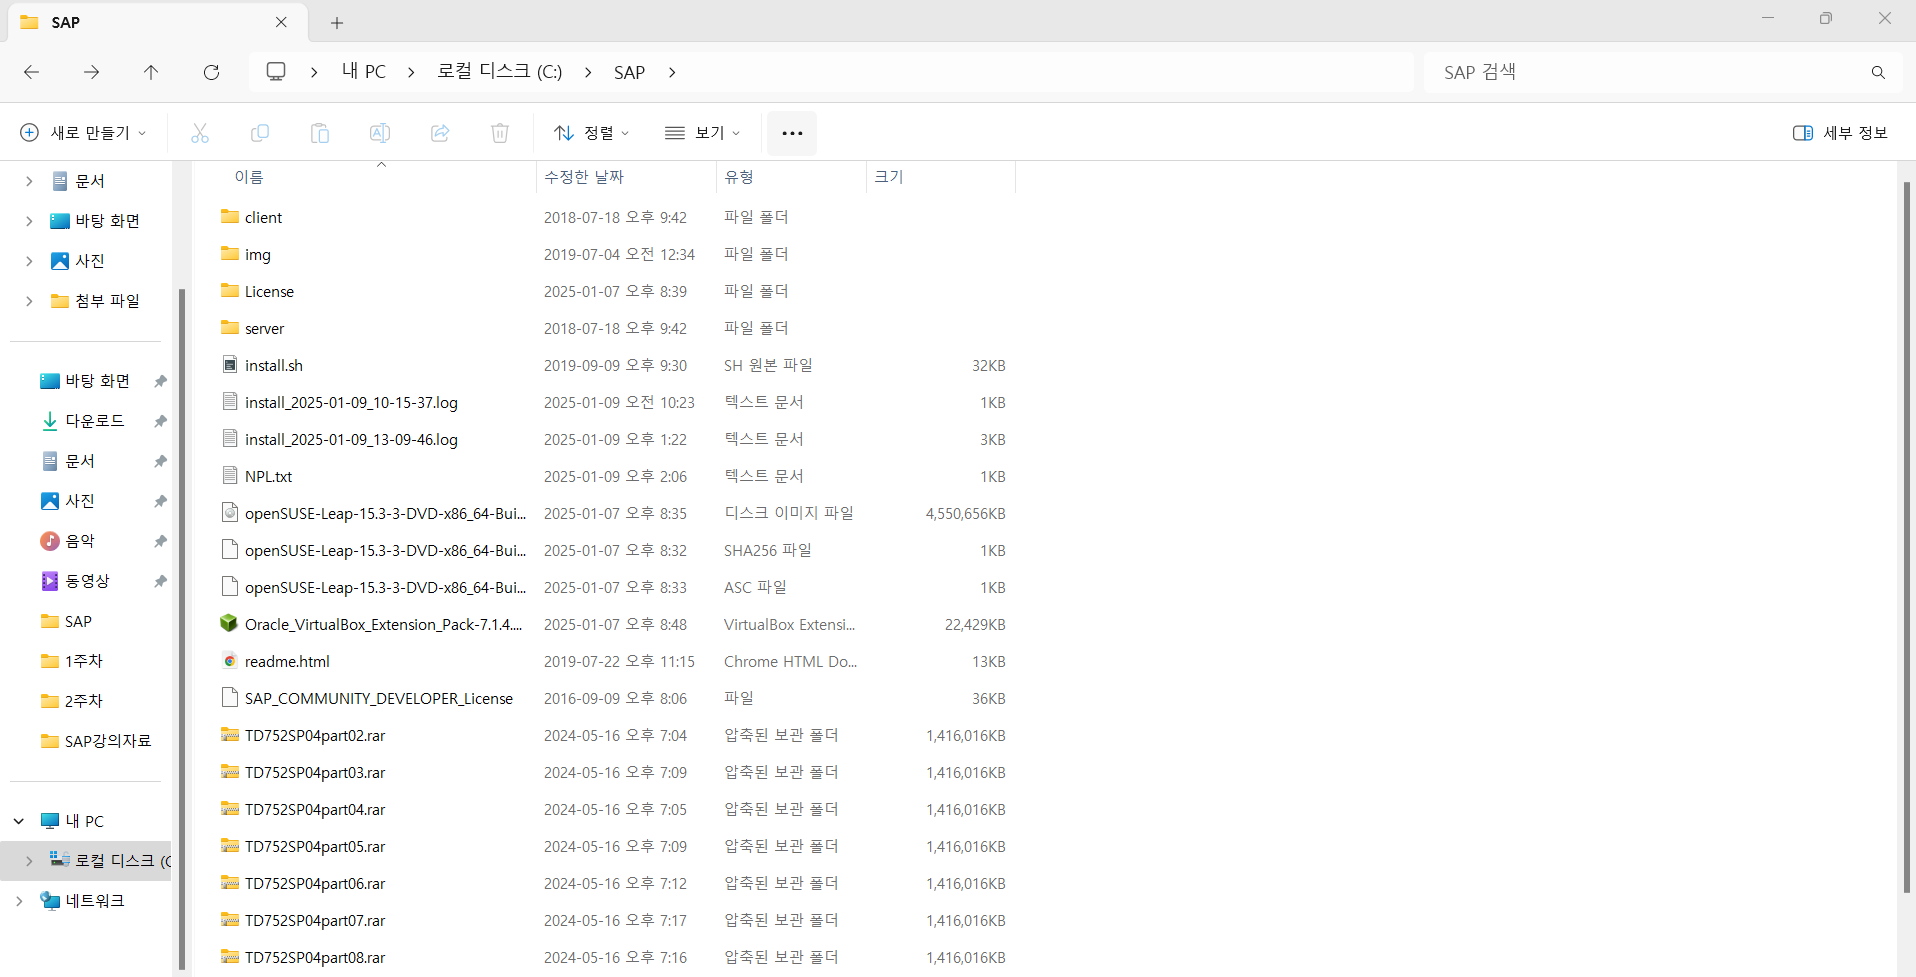
Task: Open 음악 in quick access
Action: click(x=80, y=541)
